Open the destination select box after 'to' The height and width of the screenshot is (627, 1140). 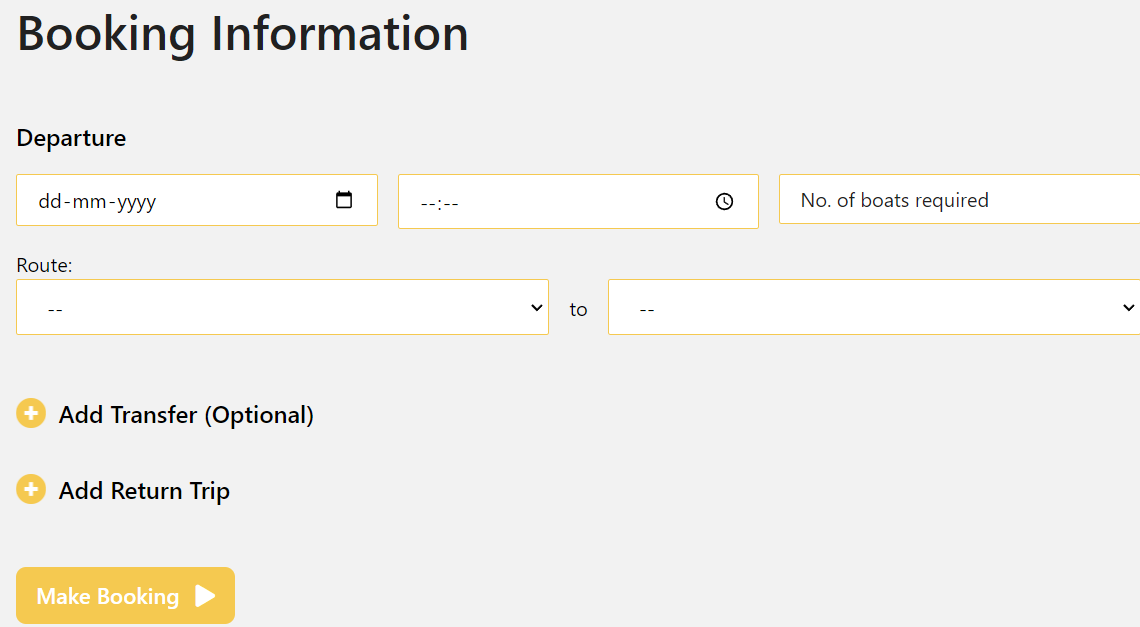coord(860,308)
